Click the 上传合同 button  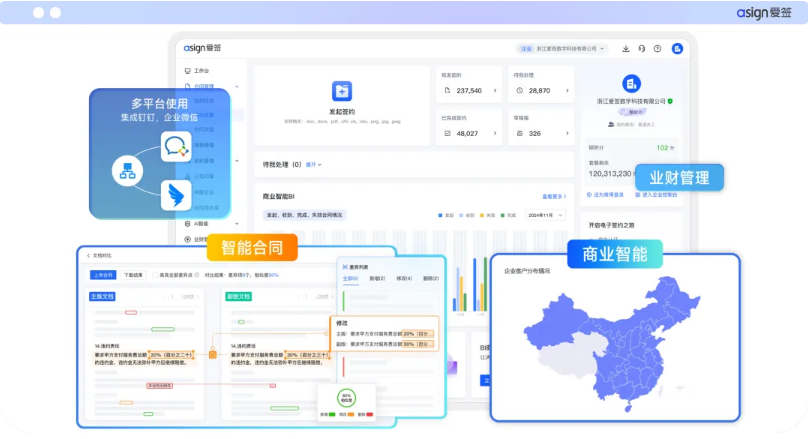point(102,274)
